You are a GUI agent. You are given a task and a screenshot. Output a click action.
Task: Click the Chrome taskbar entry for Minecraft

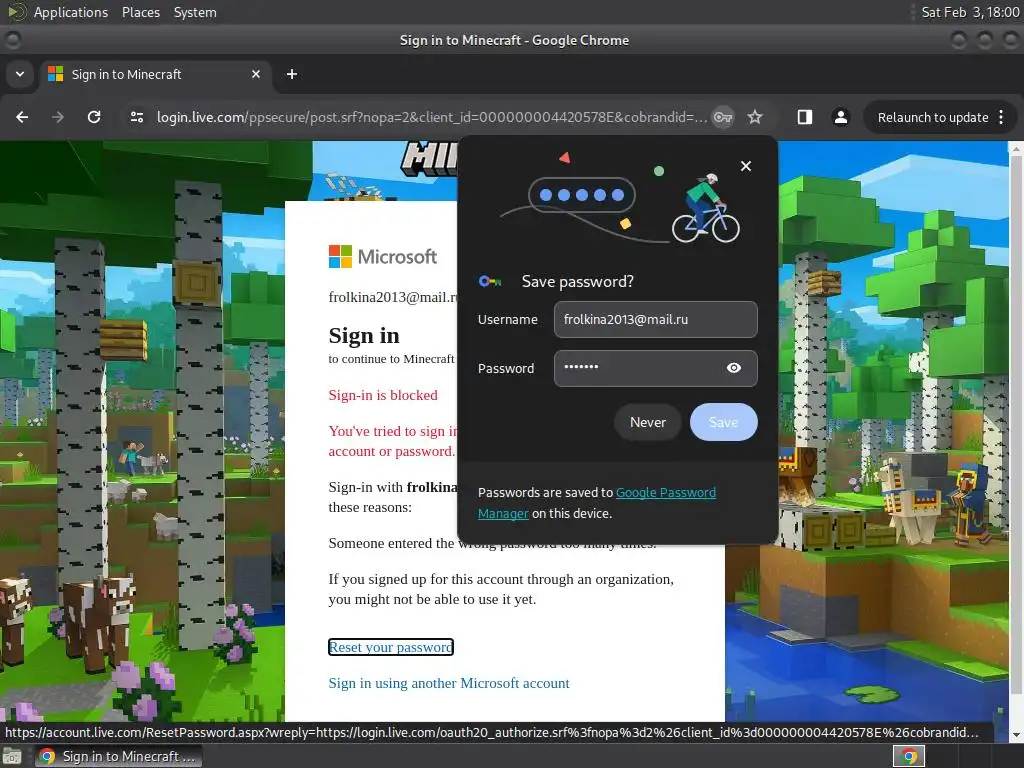118,756
